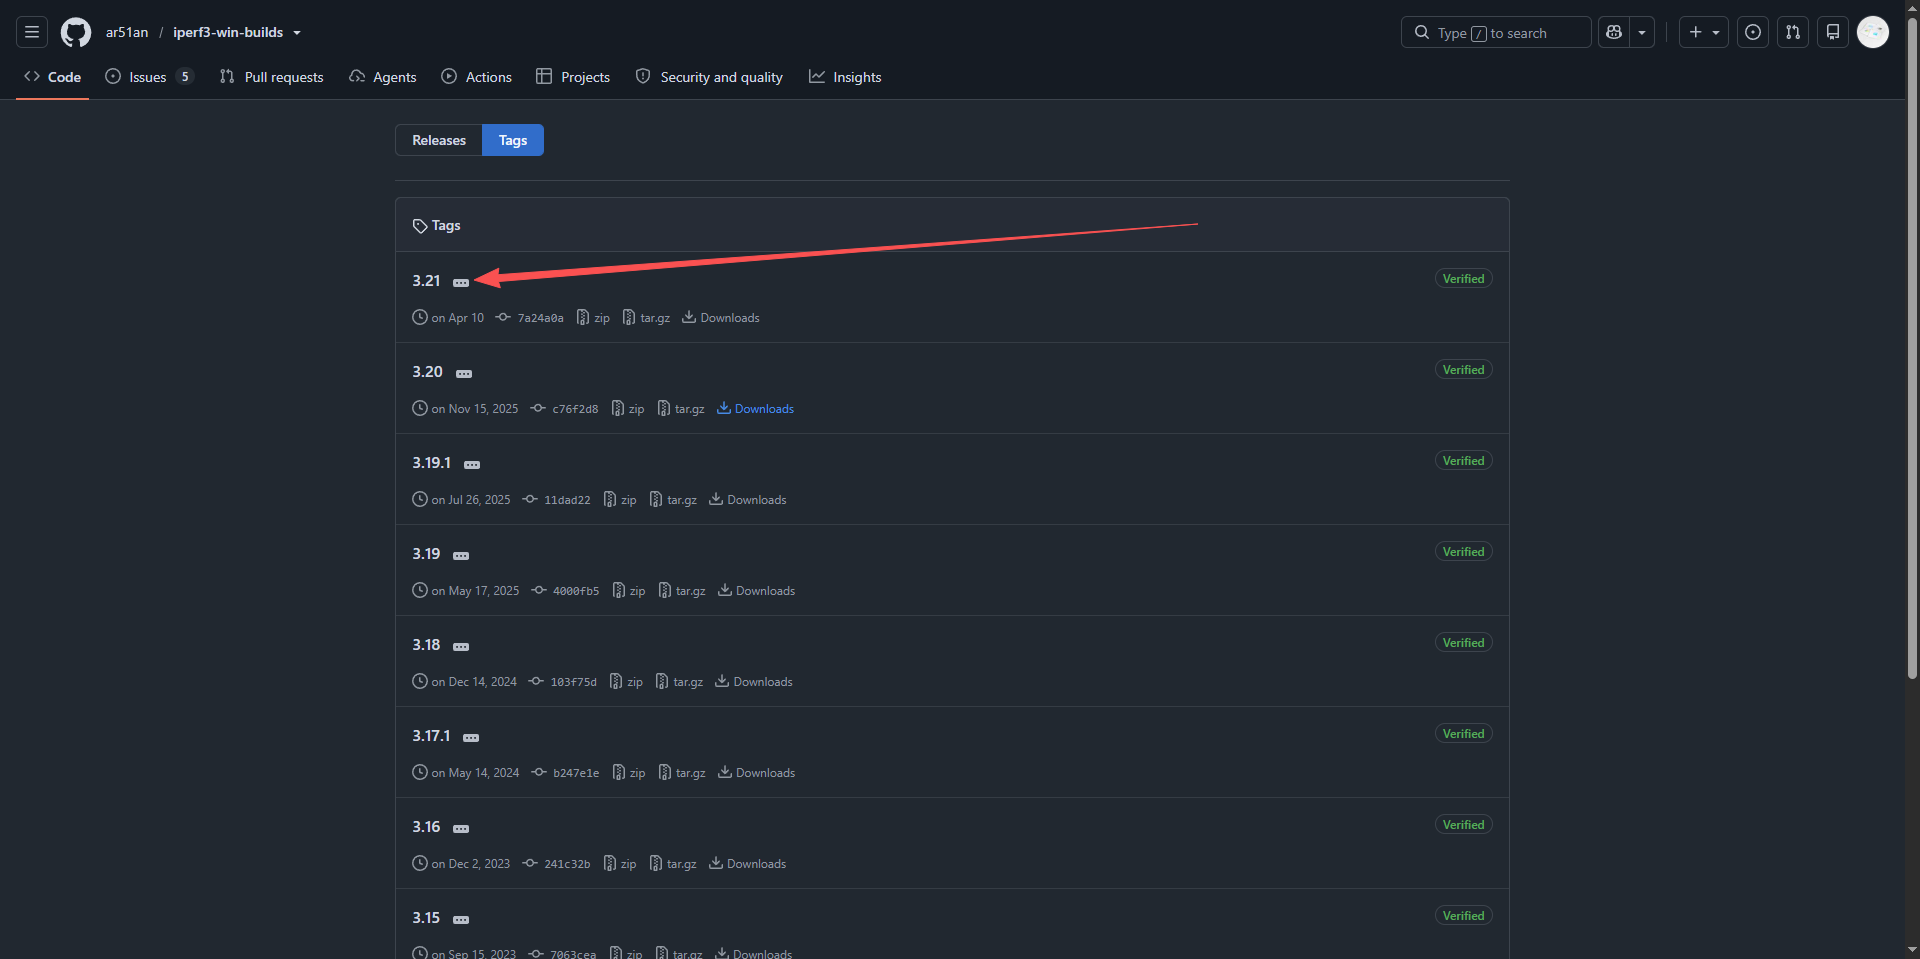Viewport: 1920px width, 959px height.
Task: Download zip for tag 3.17.1
Action: click(x=629, y=773)
